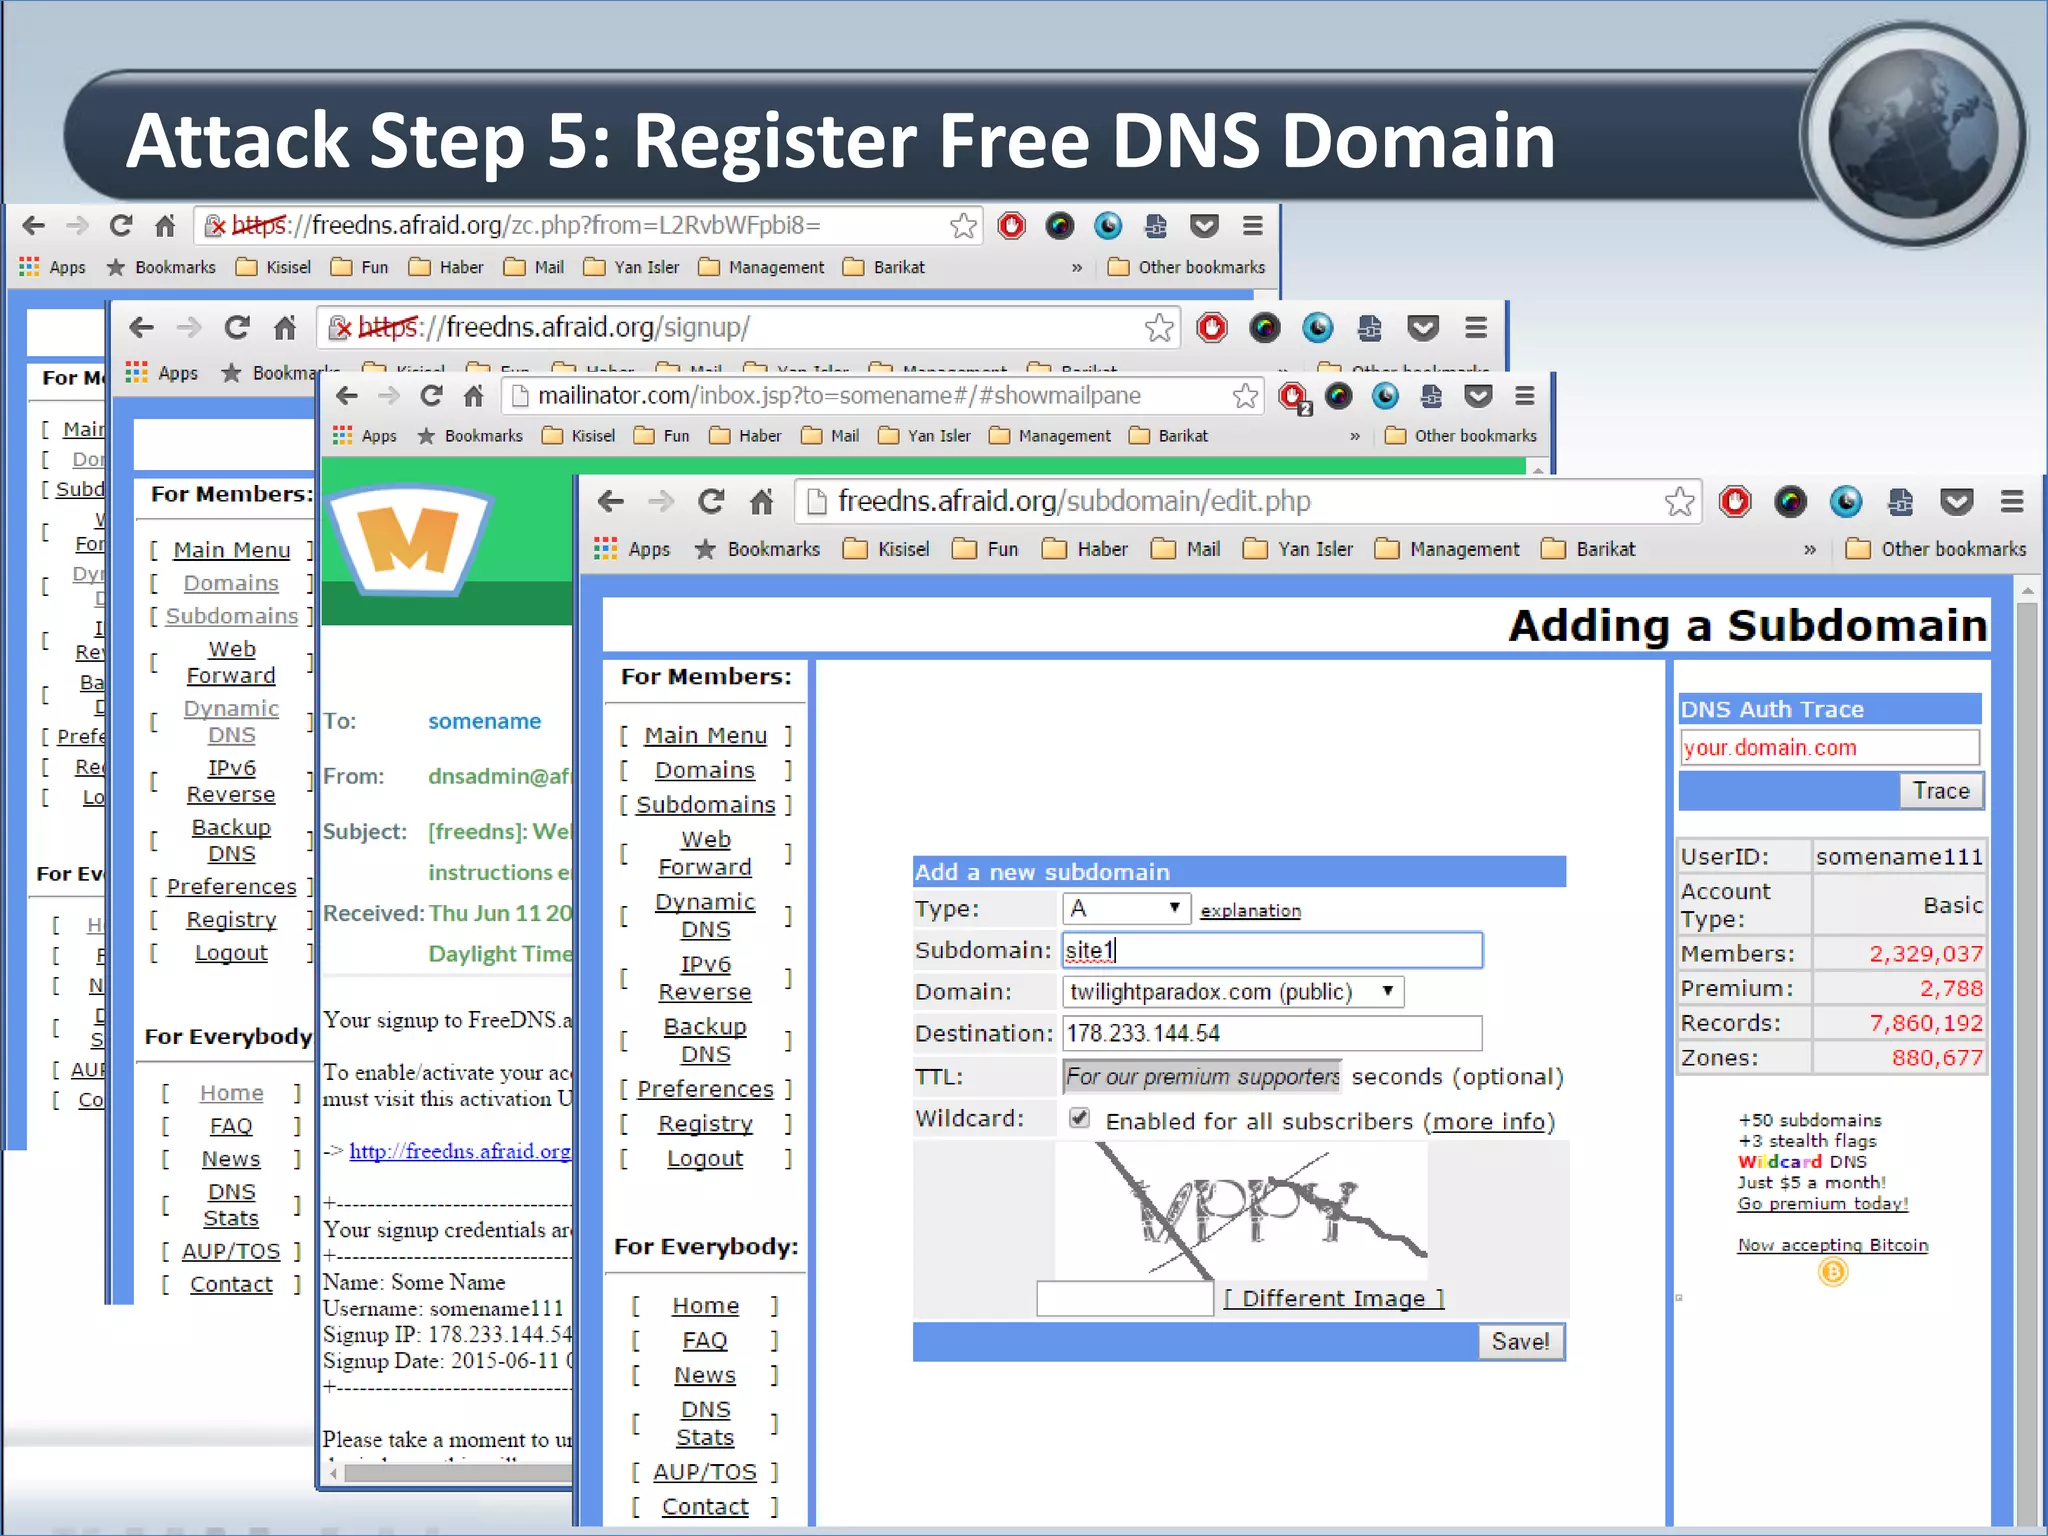Viewport: 2048px width, 1536px height.
Task: Click more info link beside Wildcard
Action: pyautogui.click(x=1489, y=1122)
